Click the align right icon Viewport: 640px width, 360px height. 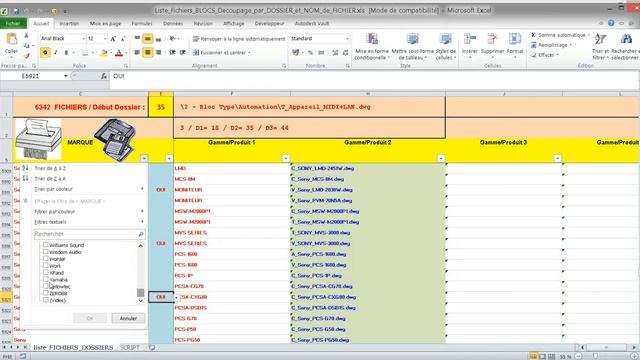point(158,52)
